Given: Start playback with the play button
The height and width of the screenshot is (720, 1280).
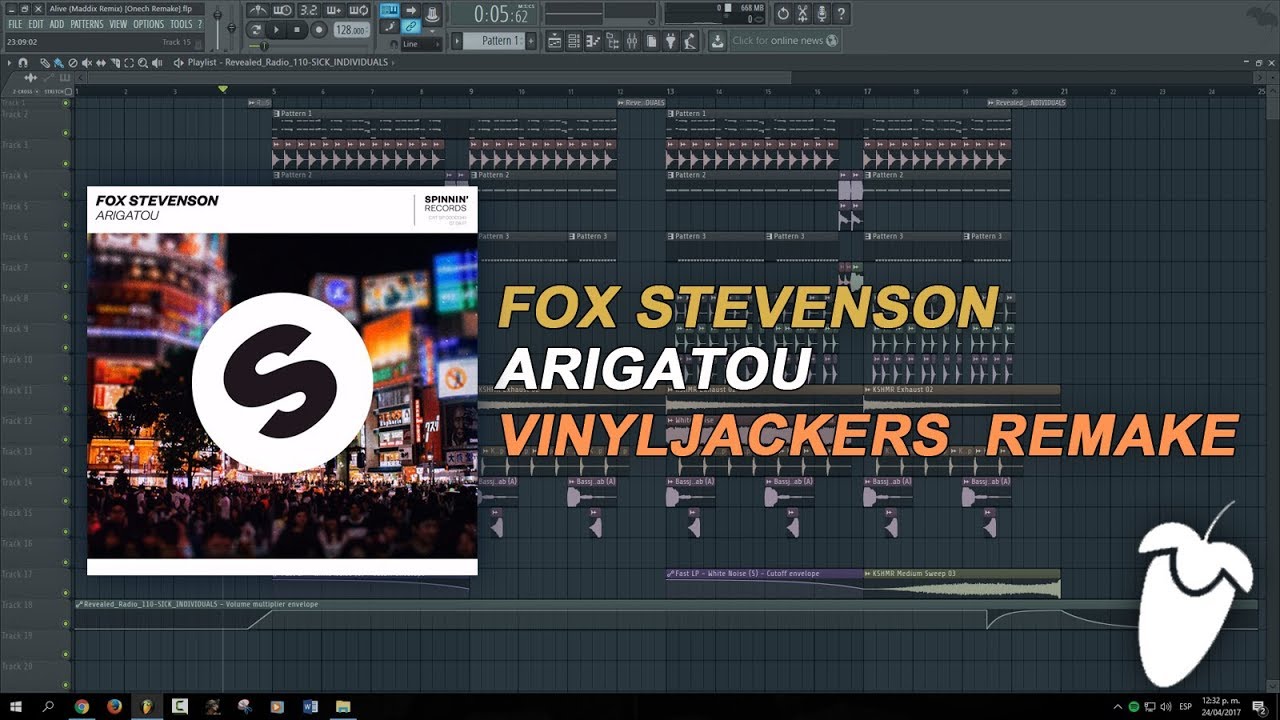Looking at the screenshot, I should (276, 30).
